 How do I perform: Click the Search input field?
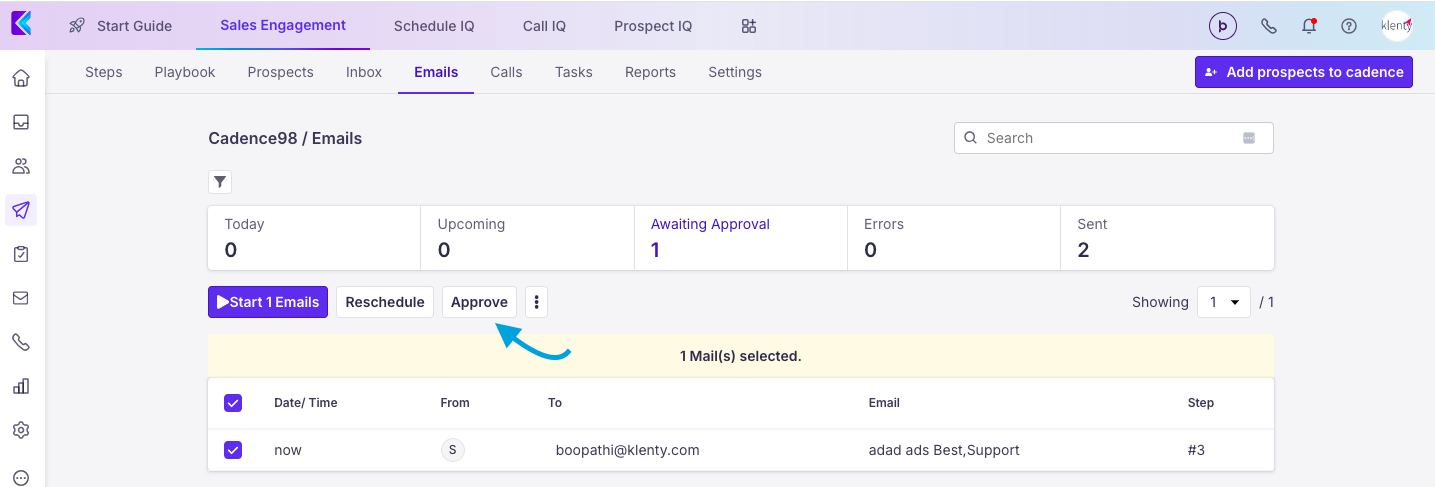coord(1110,138)
